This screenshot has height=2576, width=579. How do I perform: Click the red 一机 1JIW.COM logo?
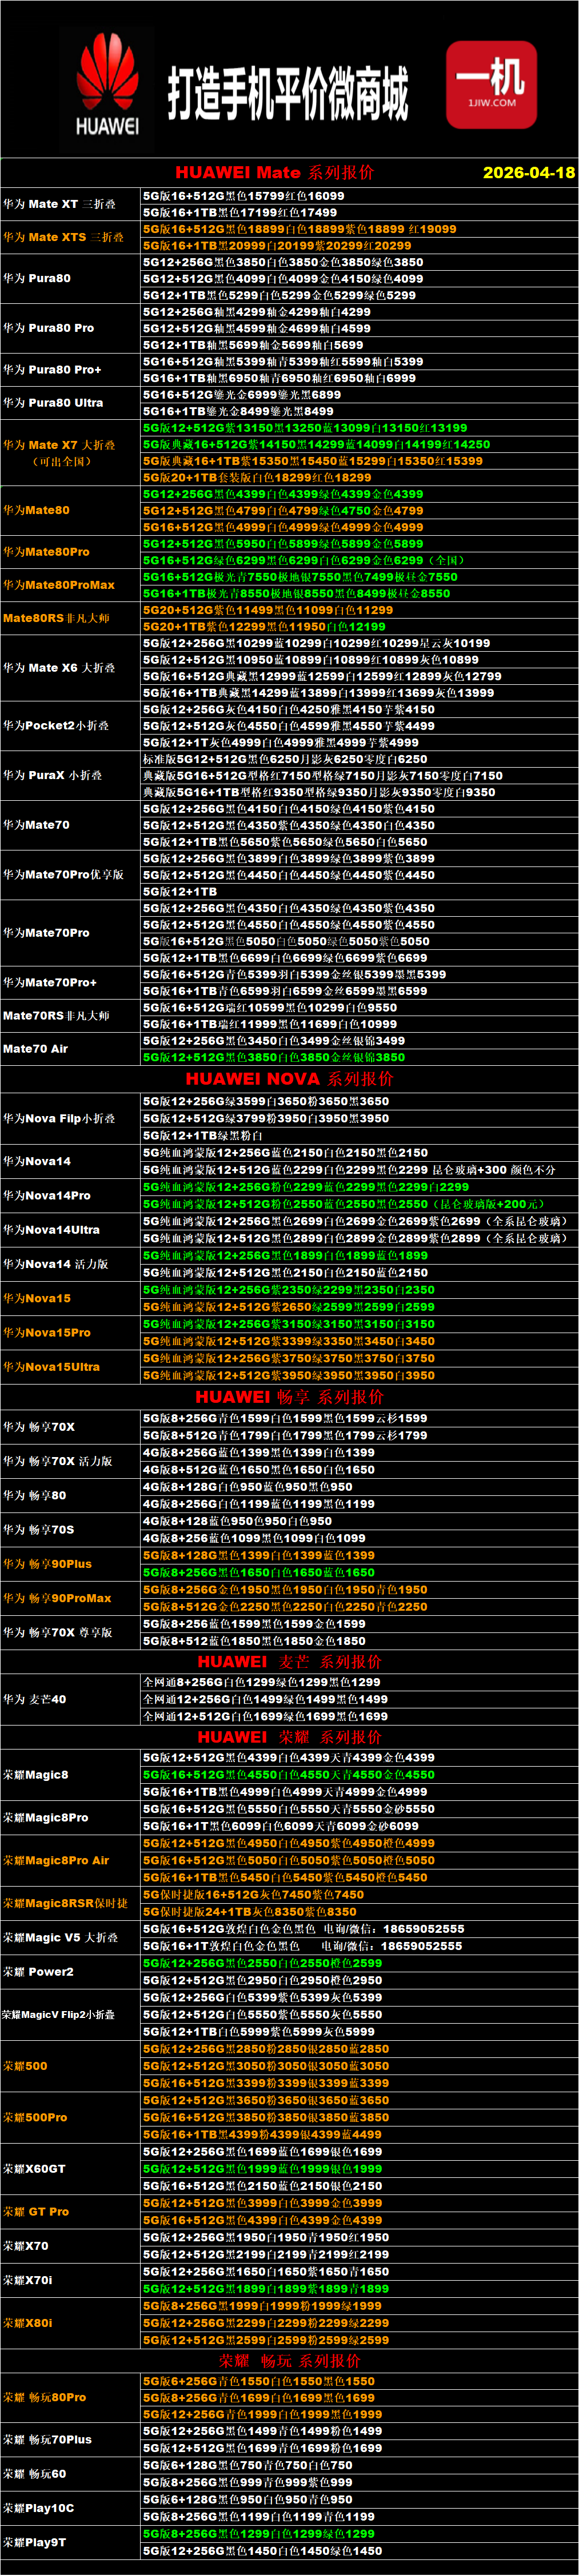[491, 84]
